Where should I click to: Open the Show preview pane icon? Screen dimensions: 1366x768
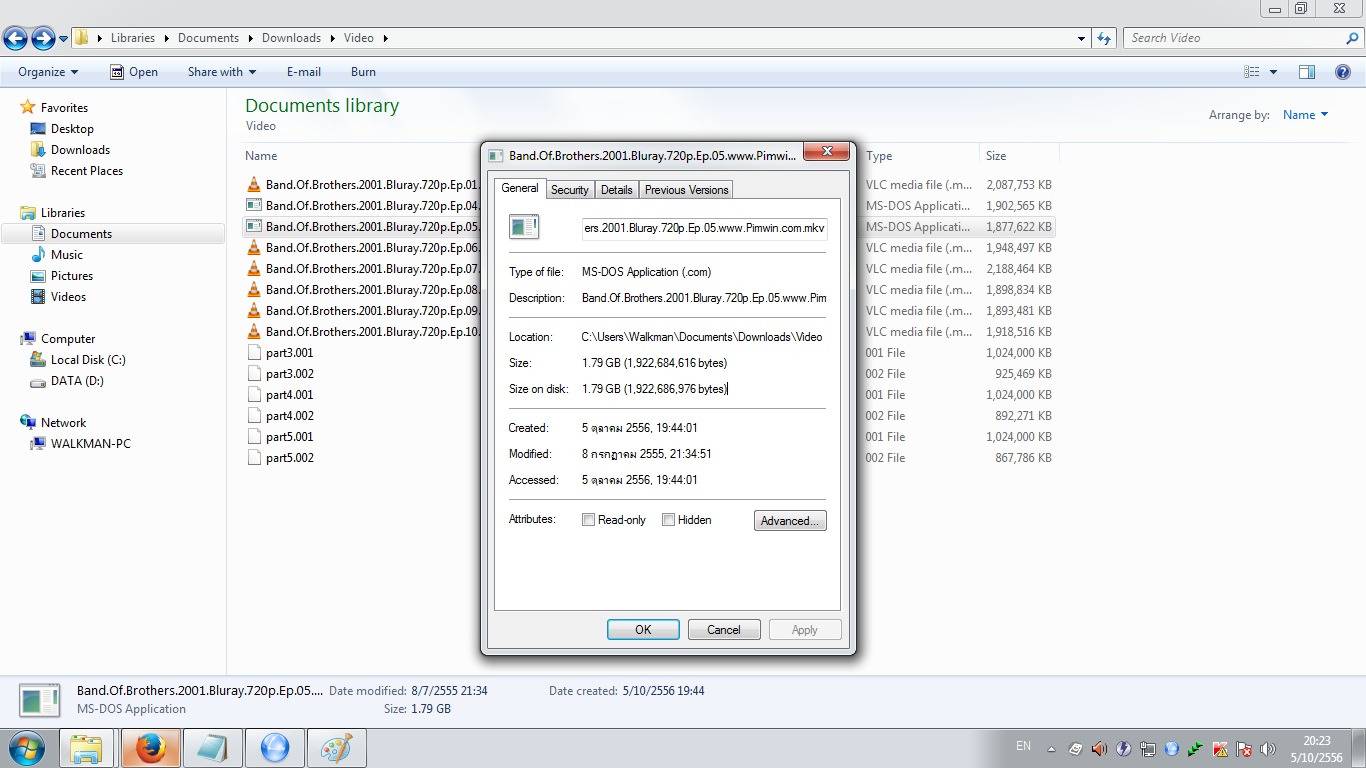(x=1306, y=72)
